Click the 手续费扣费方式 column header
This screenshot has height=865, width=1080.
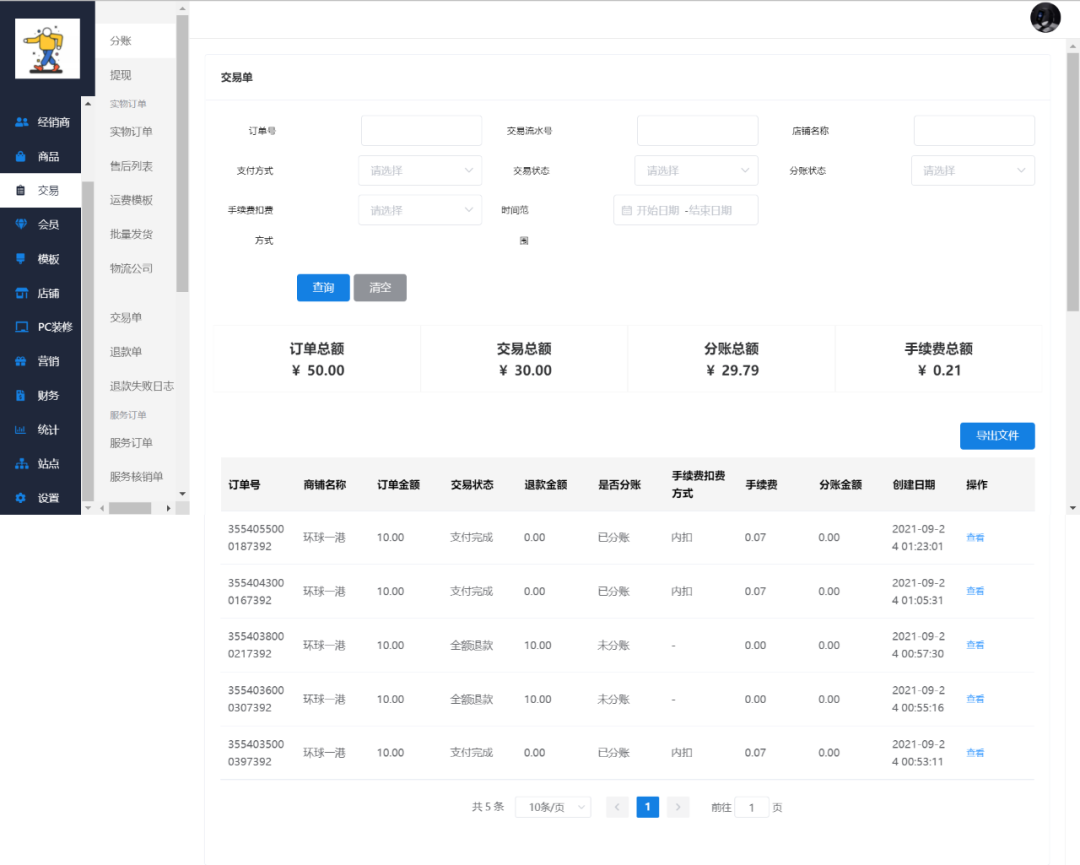tap(698, 484)
